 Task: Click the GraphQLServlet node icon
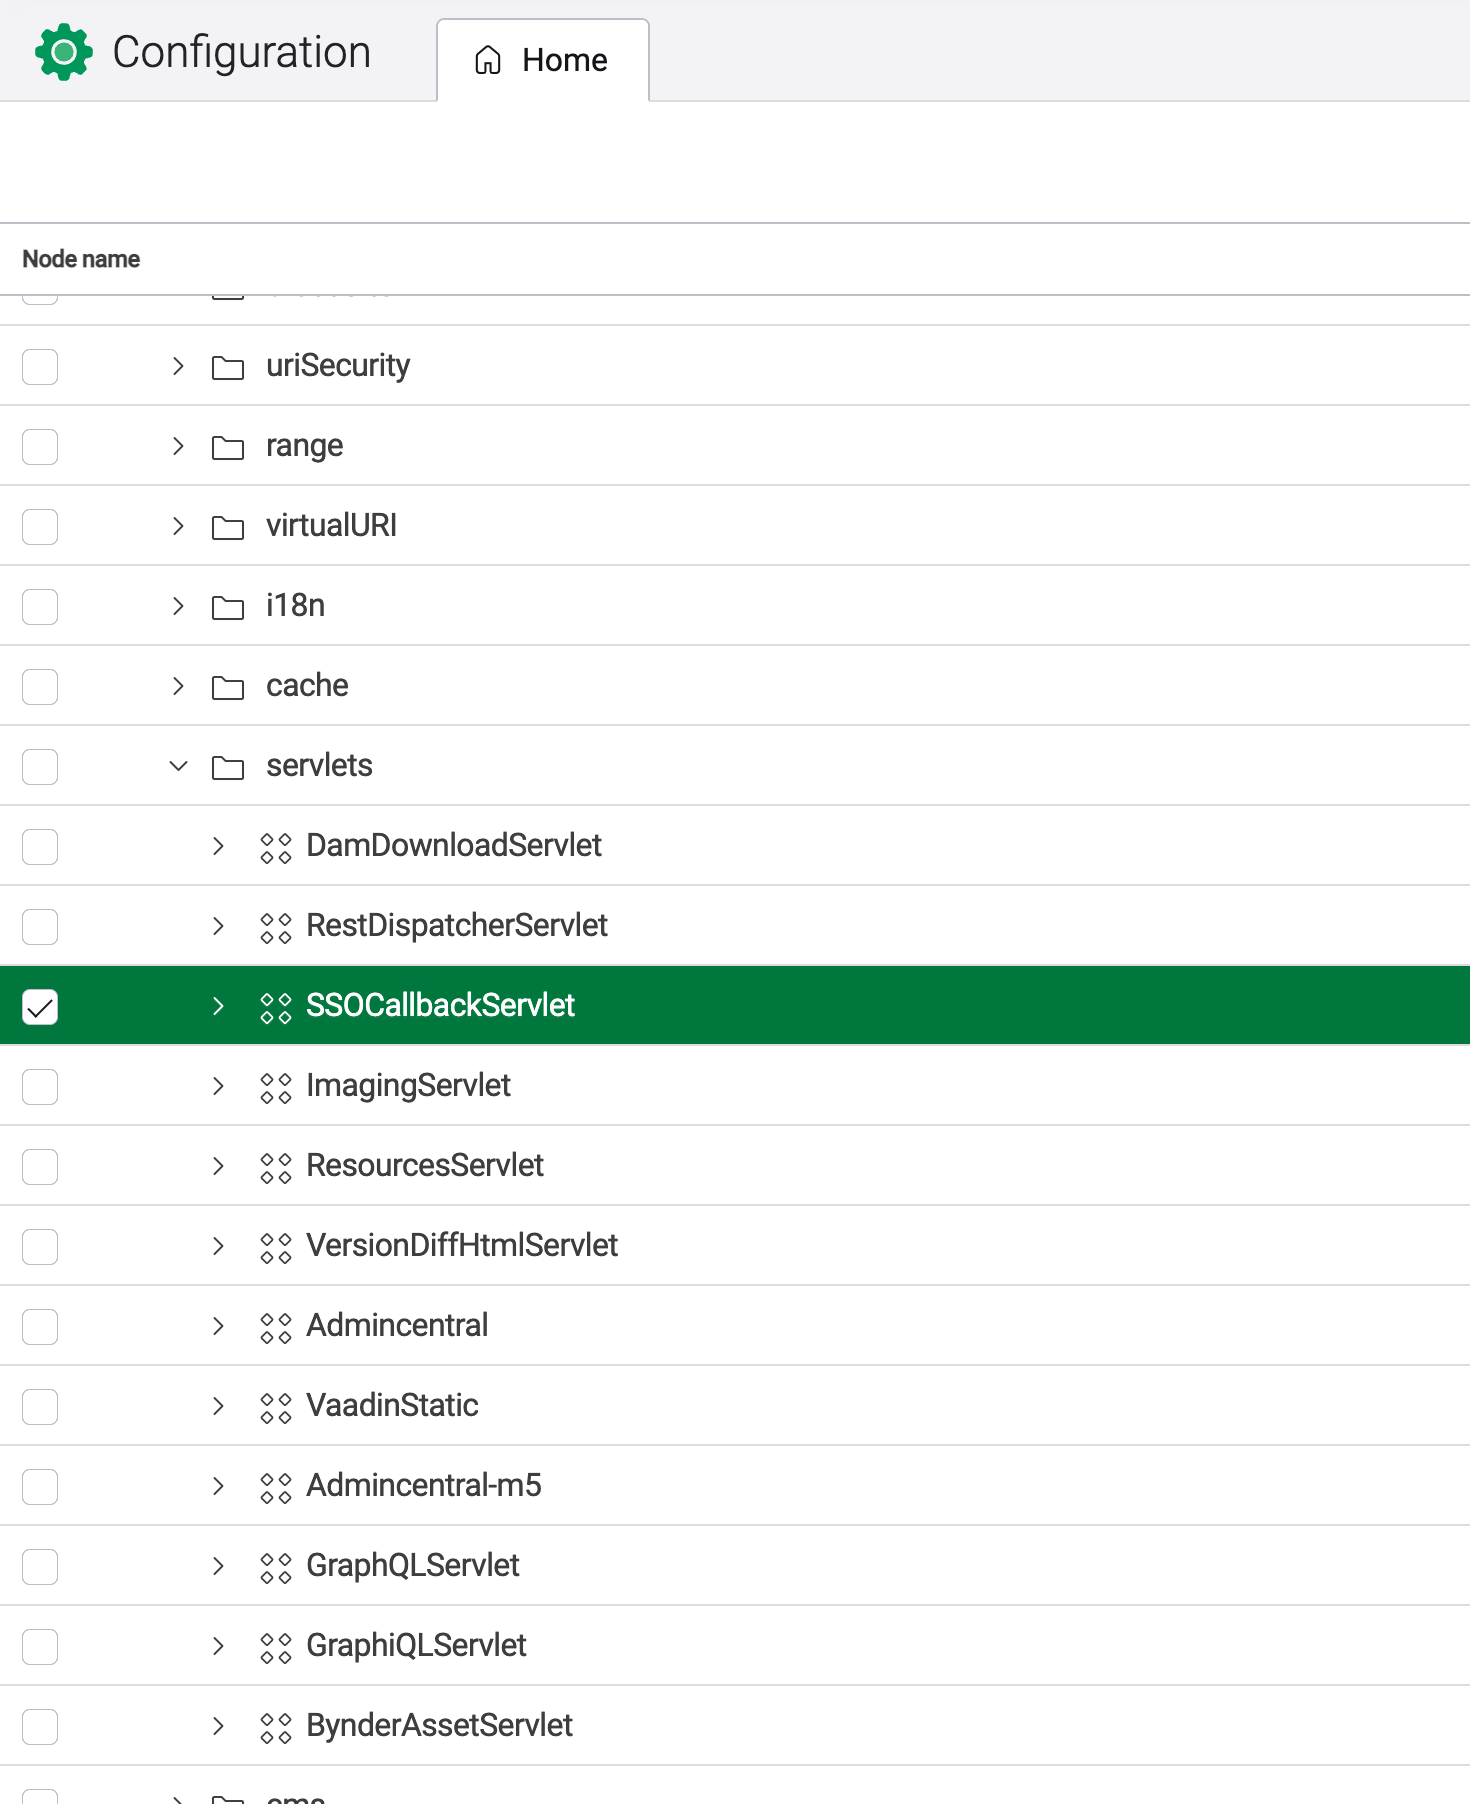(276, 1567)
